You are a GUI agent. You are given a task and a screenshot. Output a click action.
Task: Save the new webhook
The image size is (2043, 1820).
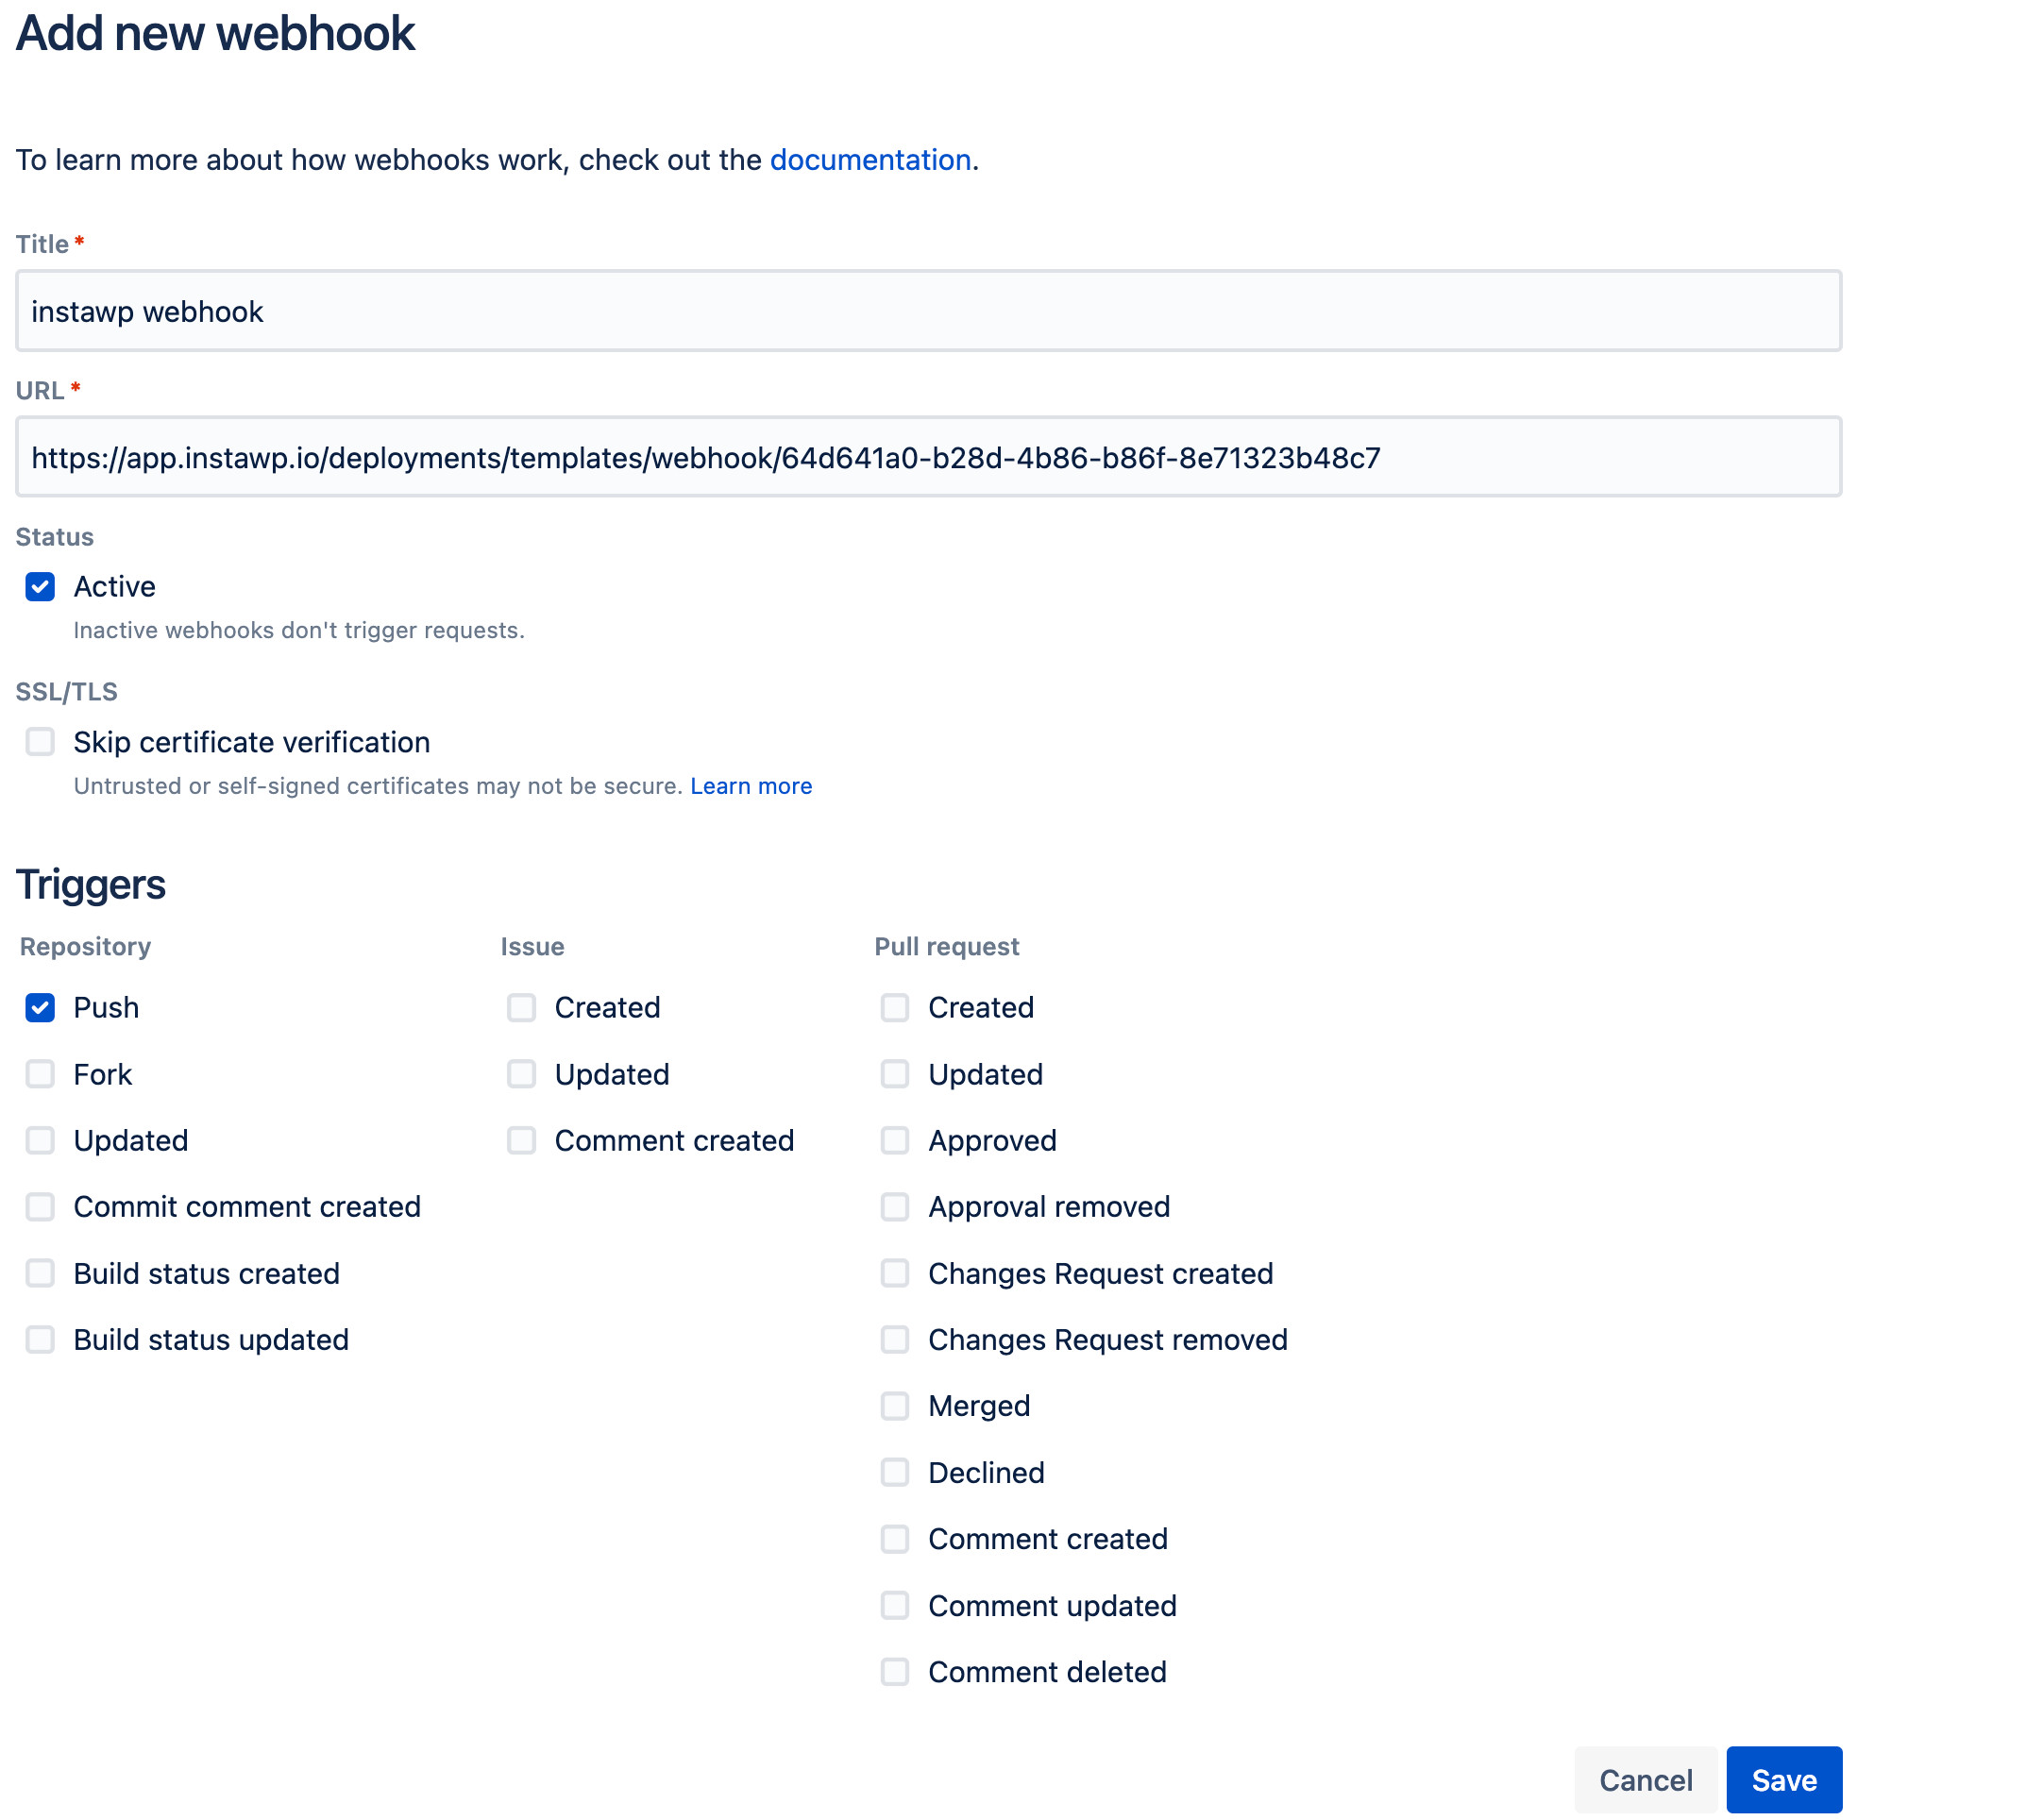click(x=1784, y=1781)
